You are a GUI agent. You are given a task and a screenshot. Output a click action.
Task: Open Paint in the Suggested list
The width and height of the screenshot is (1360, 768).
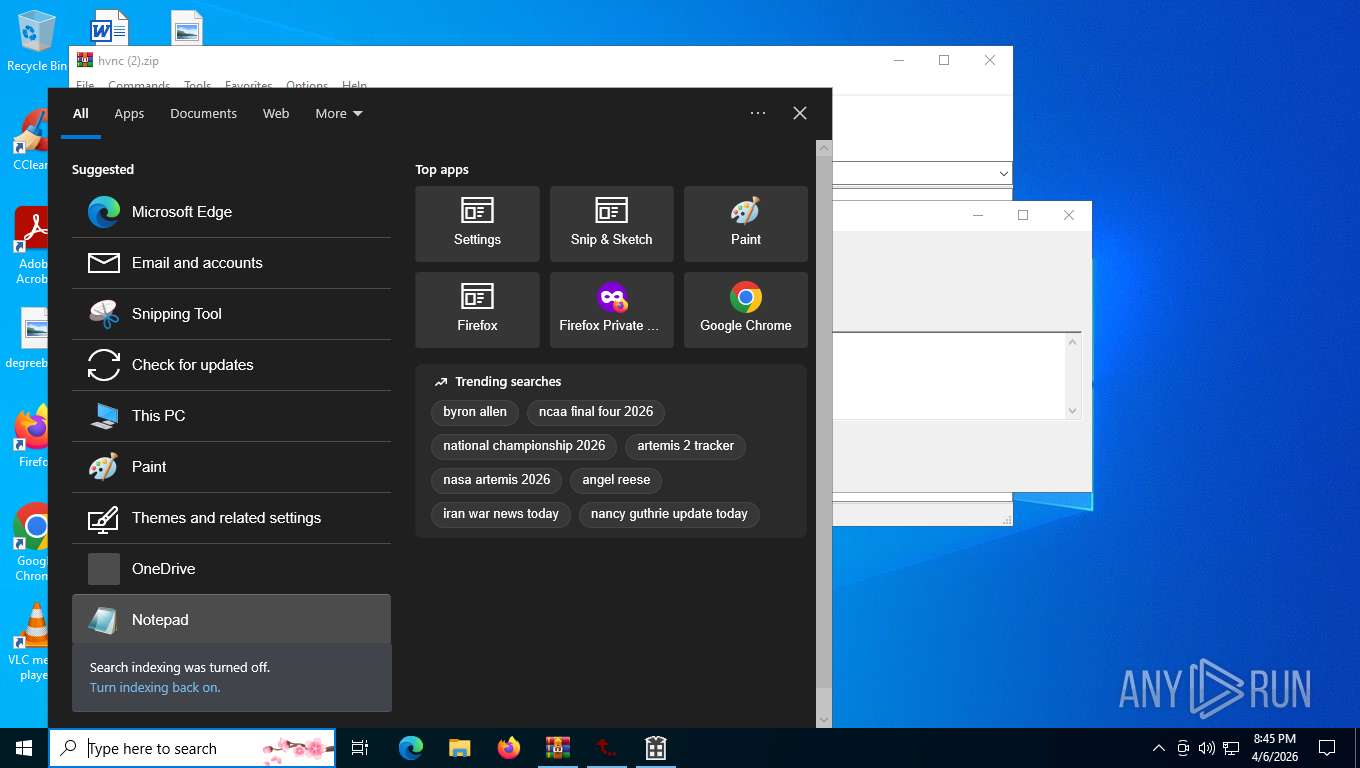231,467
